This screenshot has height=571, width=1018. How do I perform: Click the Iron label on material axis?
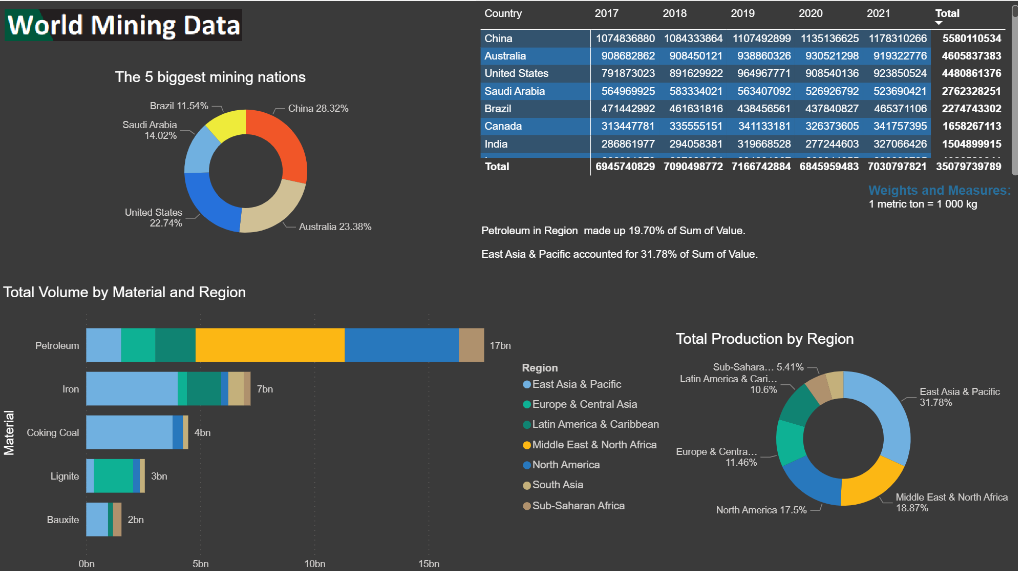coord(70,389)
